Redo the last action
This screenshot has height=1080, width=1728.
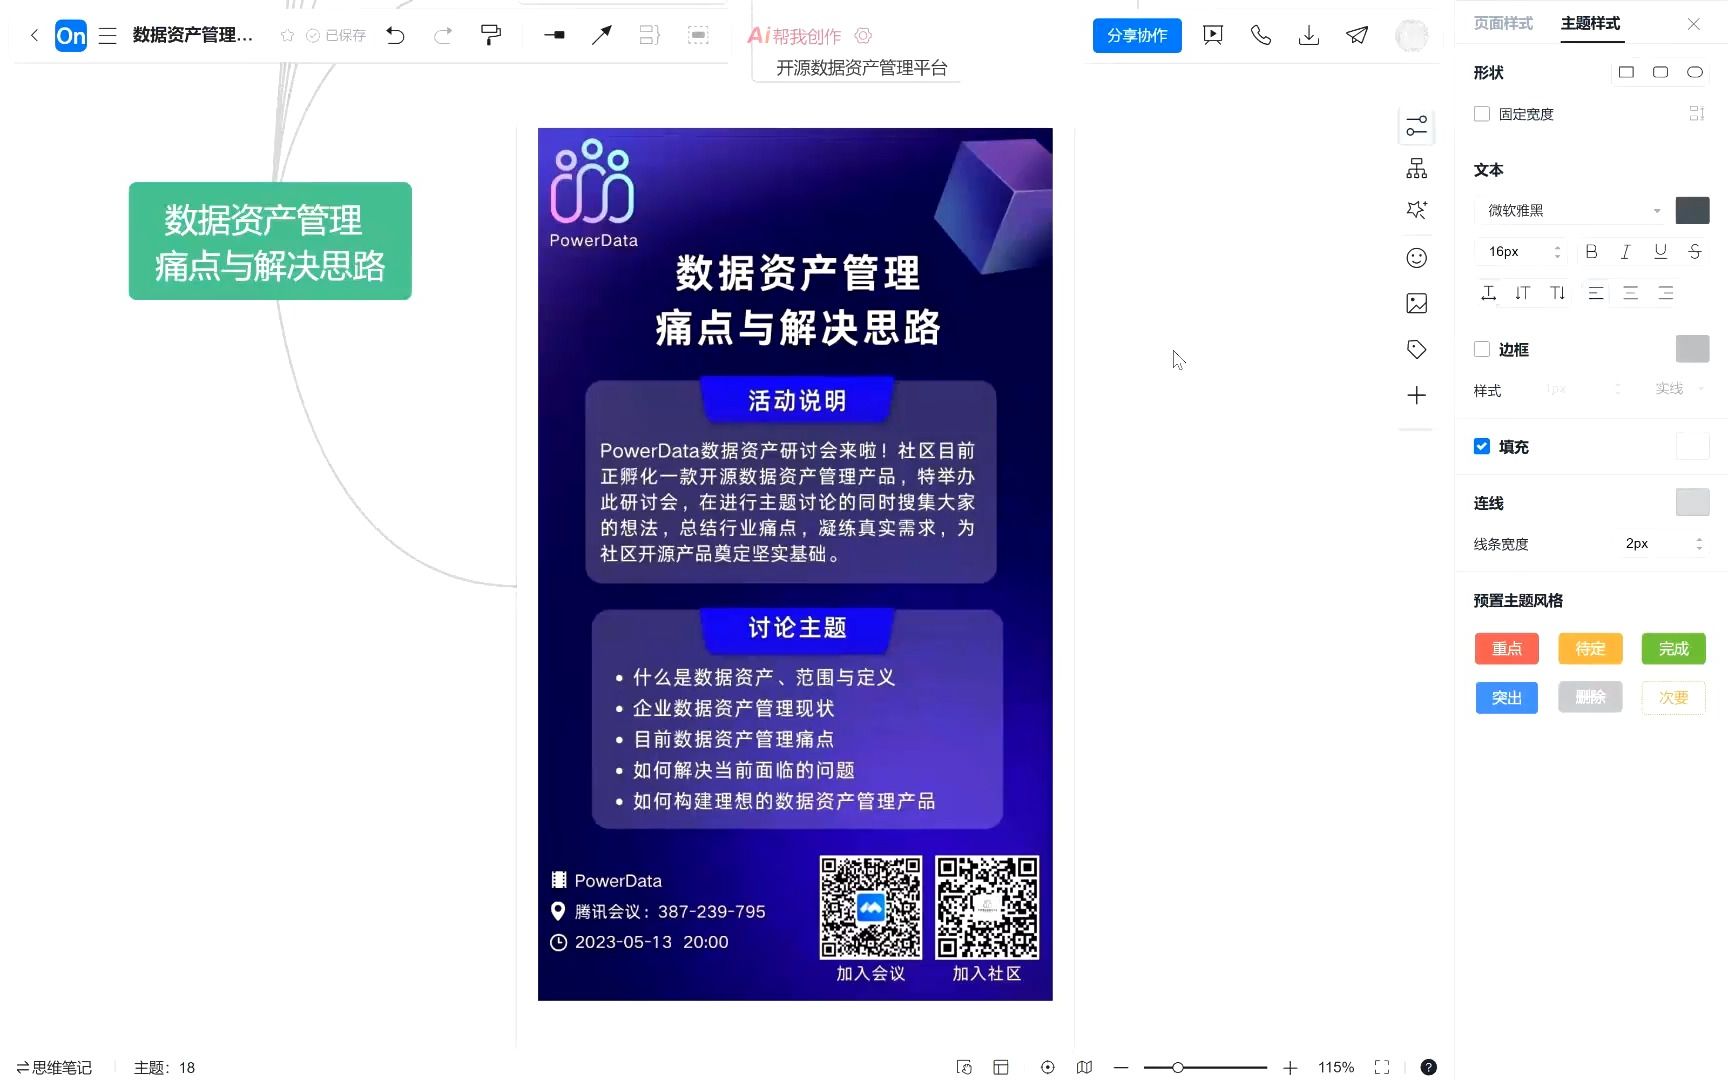[x=443, y=36]
